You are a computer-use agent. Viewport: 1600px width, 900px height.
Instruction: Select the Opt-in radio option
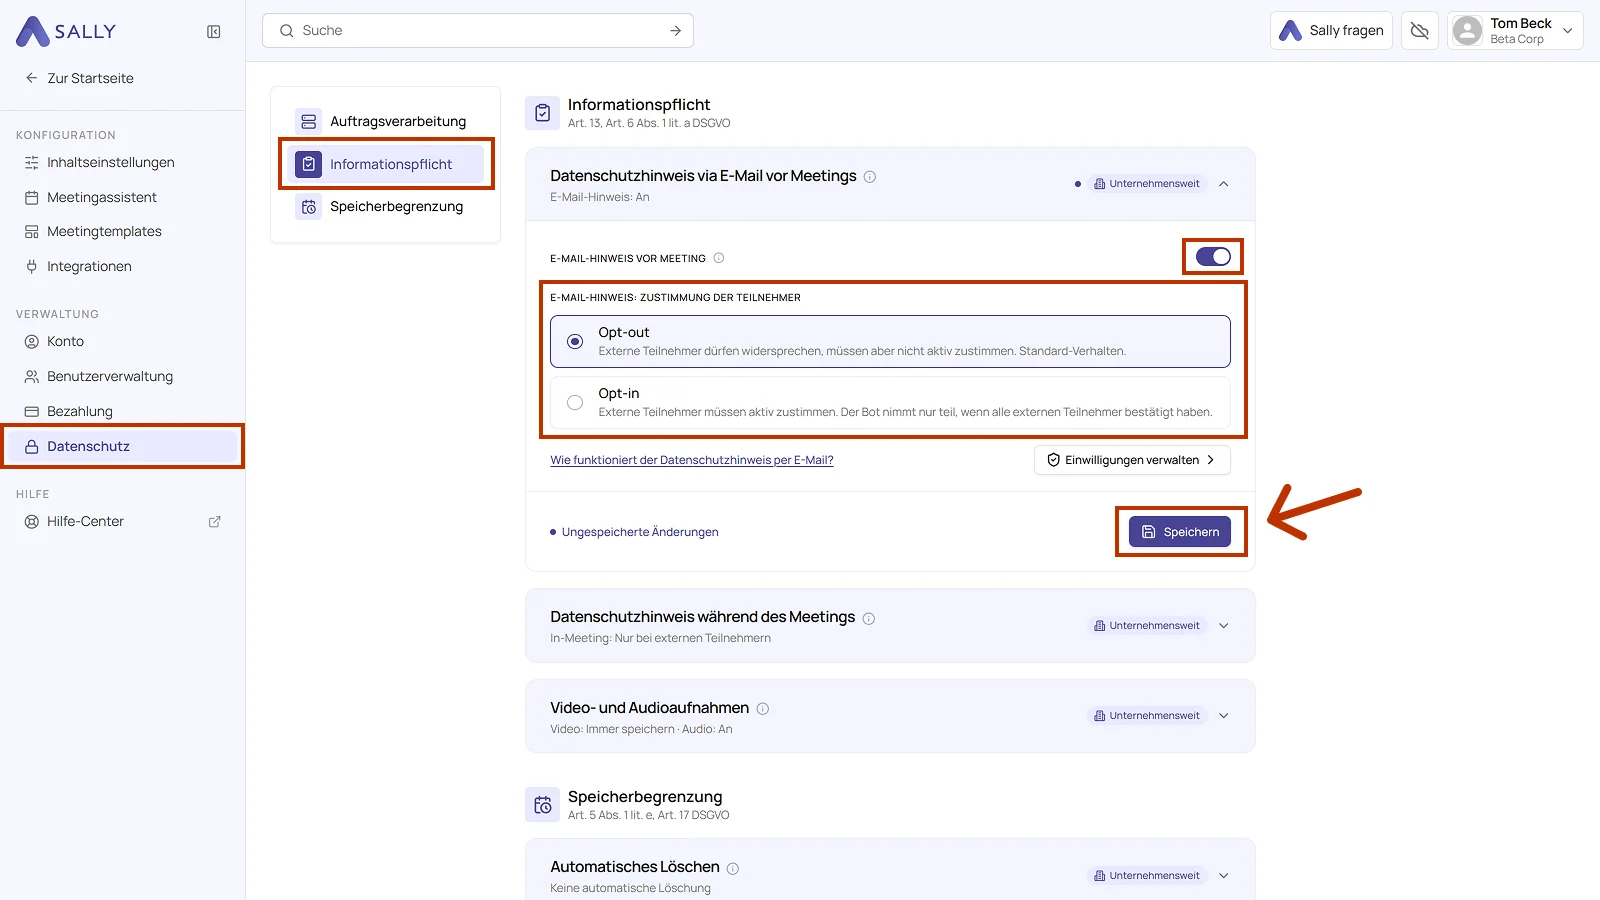(575, 403)
